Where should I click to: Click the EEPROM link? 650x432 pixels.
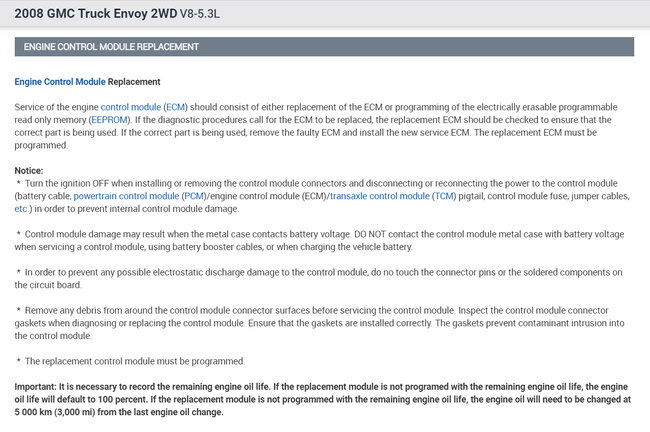point(109,120)
